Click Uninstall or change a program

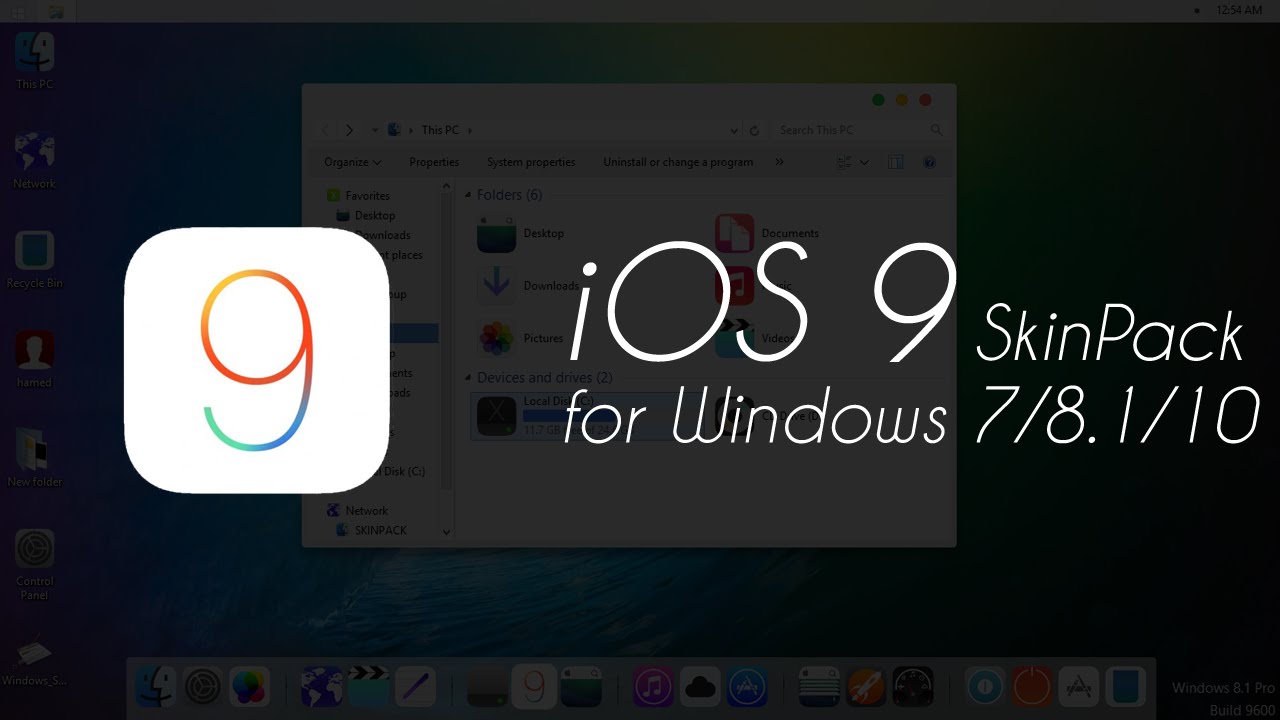click(678, 162)
